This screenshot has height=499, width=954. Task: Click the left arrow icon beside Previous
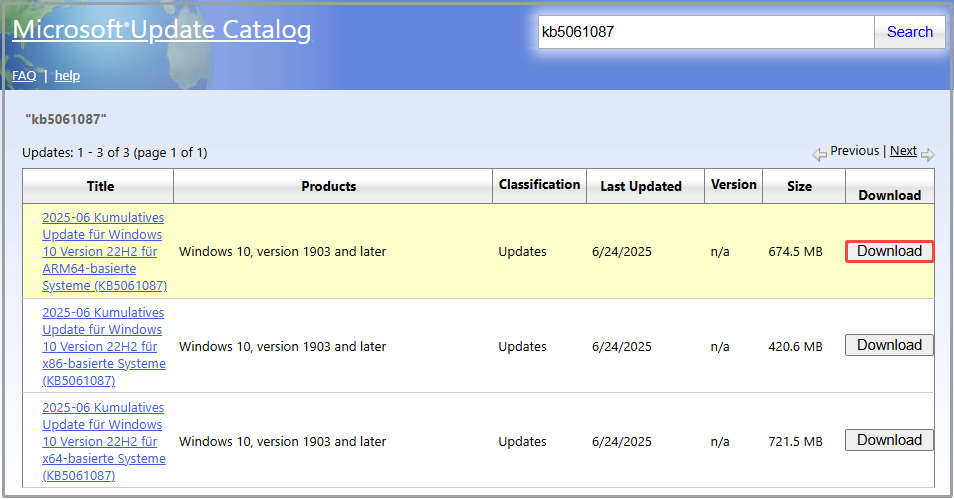point(820,155)
